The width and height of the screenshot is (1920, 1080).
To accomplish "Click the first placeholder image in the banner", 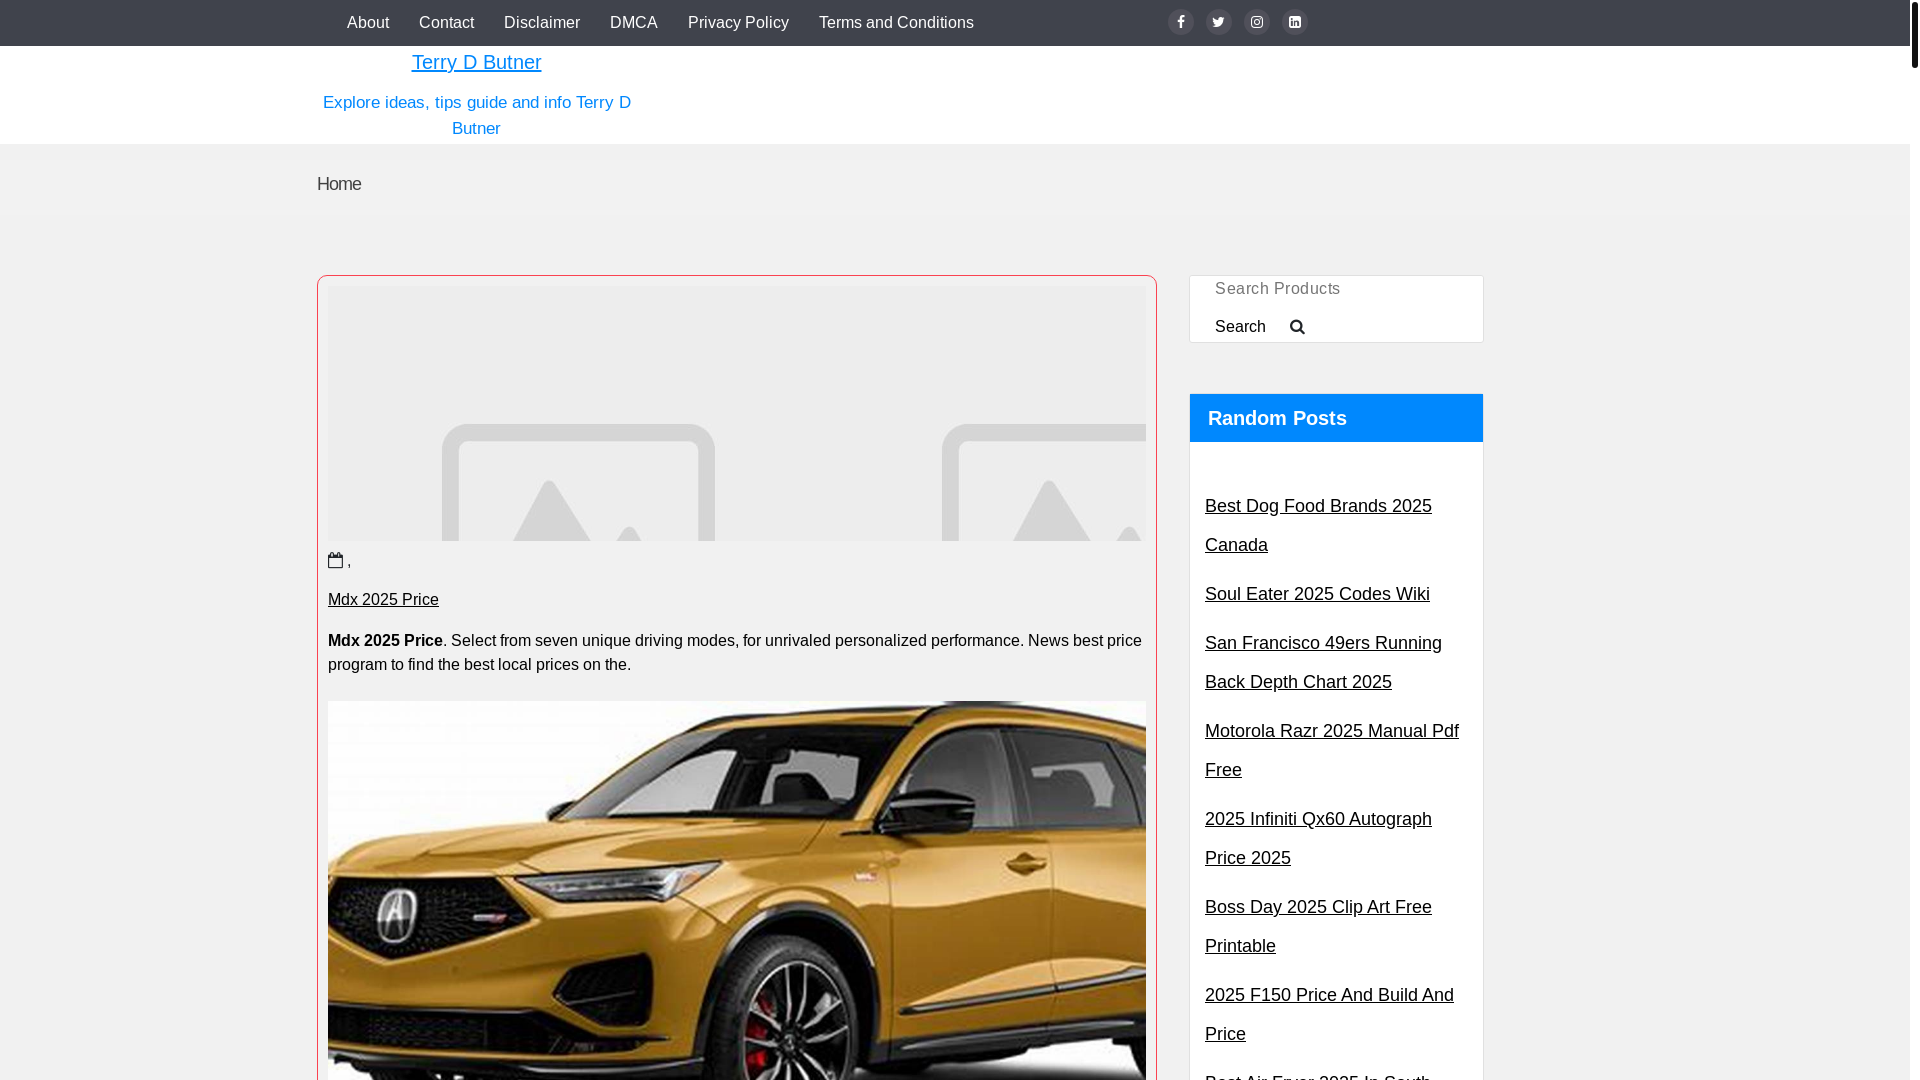I will [x=578, y=483].
